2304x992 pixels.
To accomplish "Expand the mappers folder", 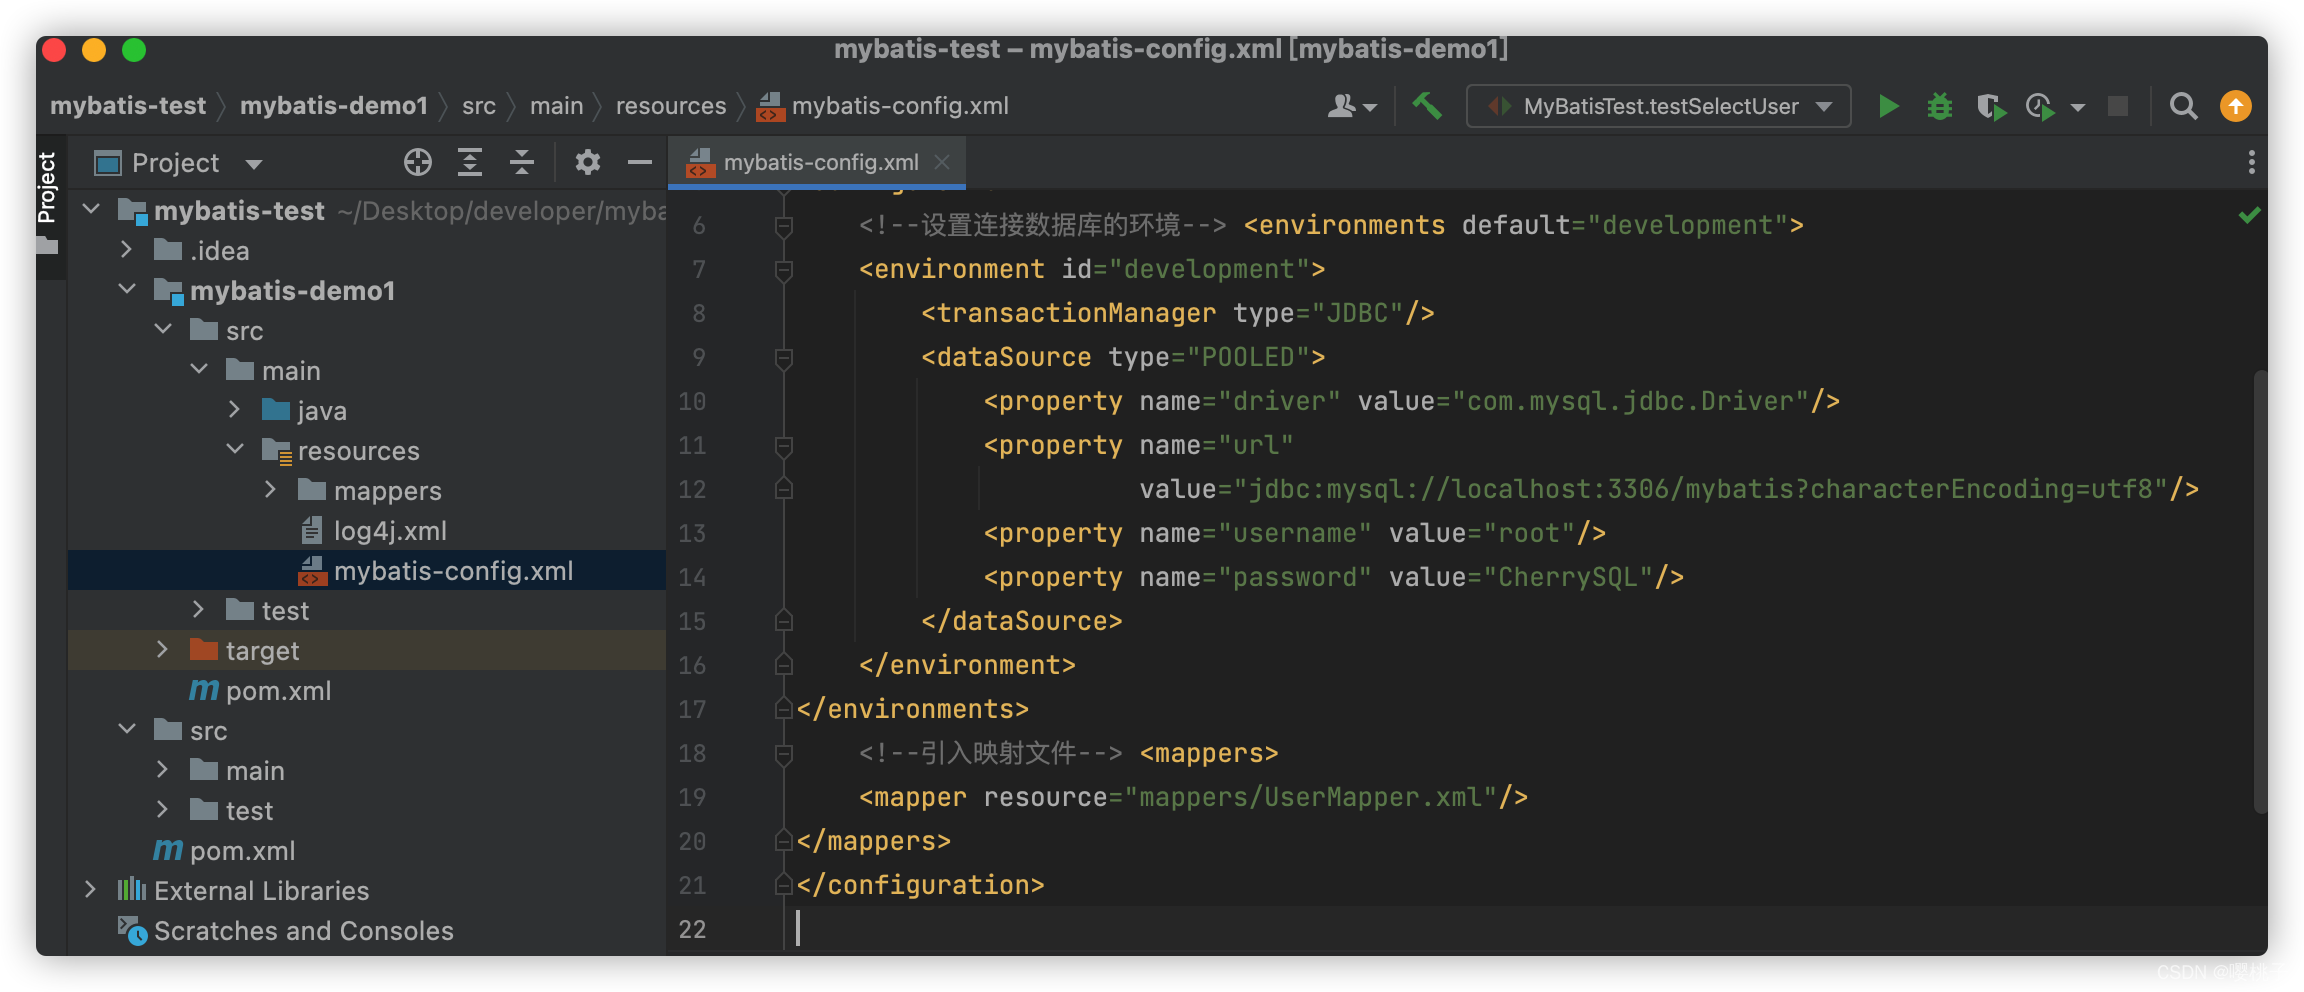I will (x=271, y=490).
